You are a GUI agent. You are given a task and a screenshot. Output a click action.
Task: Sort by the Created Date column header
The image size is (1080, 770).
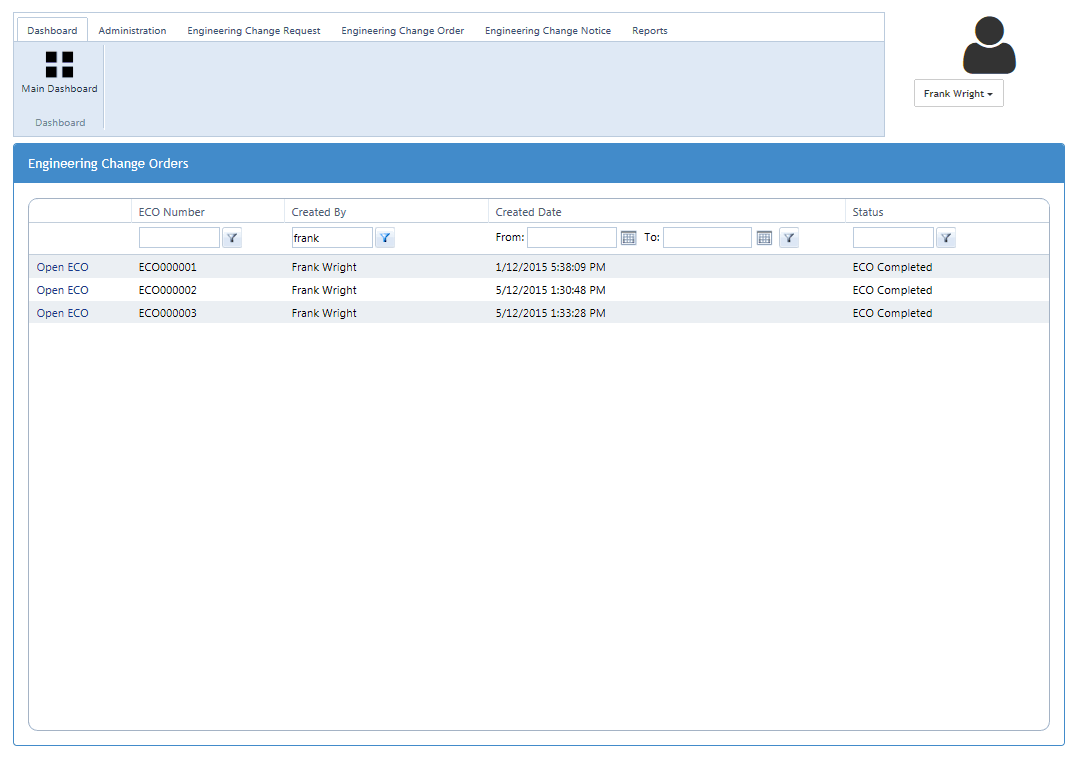(528, 212)
